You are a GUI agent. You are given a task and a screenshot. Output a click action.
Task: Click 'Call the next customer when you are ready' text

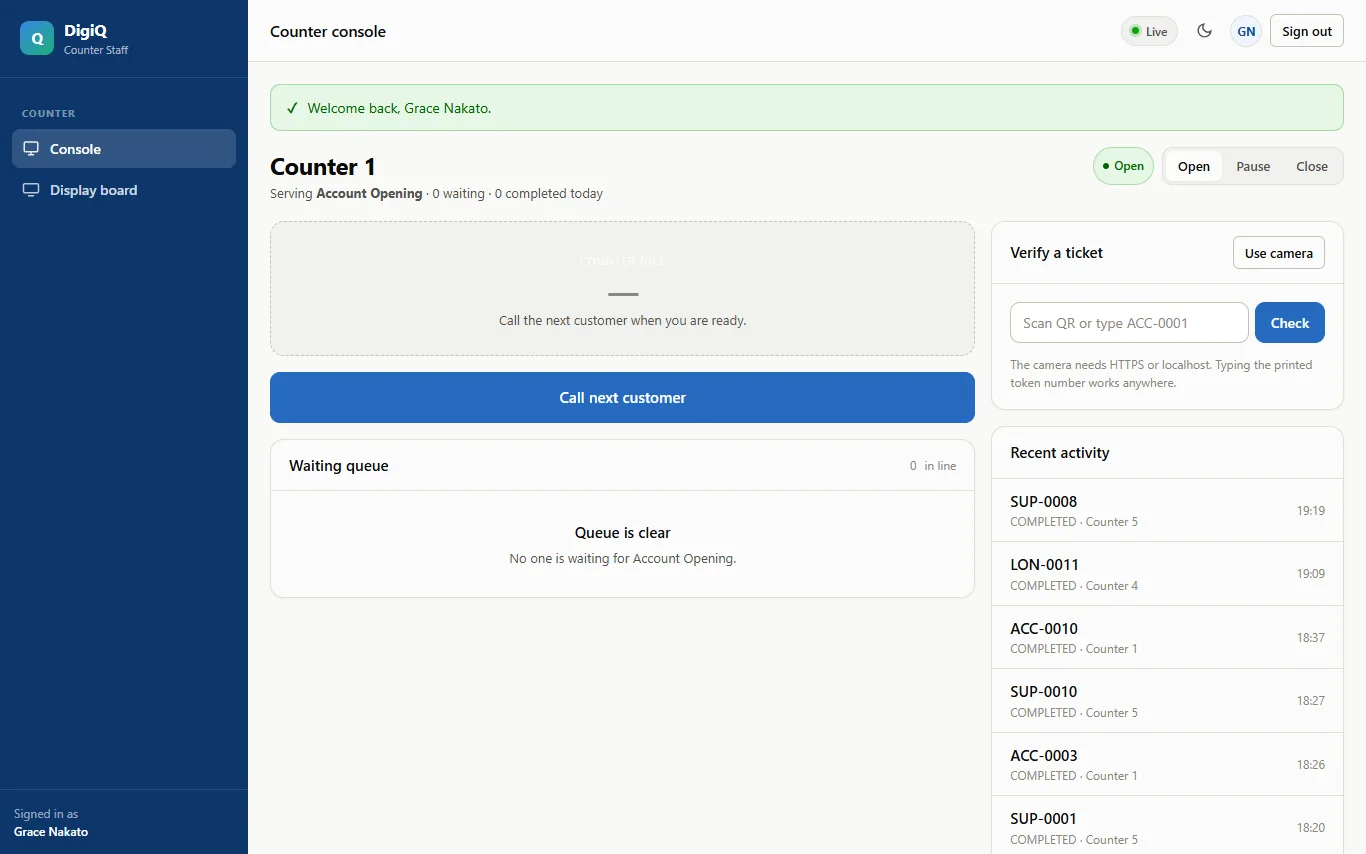[x=622, y=321]
